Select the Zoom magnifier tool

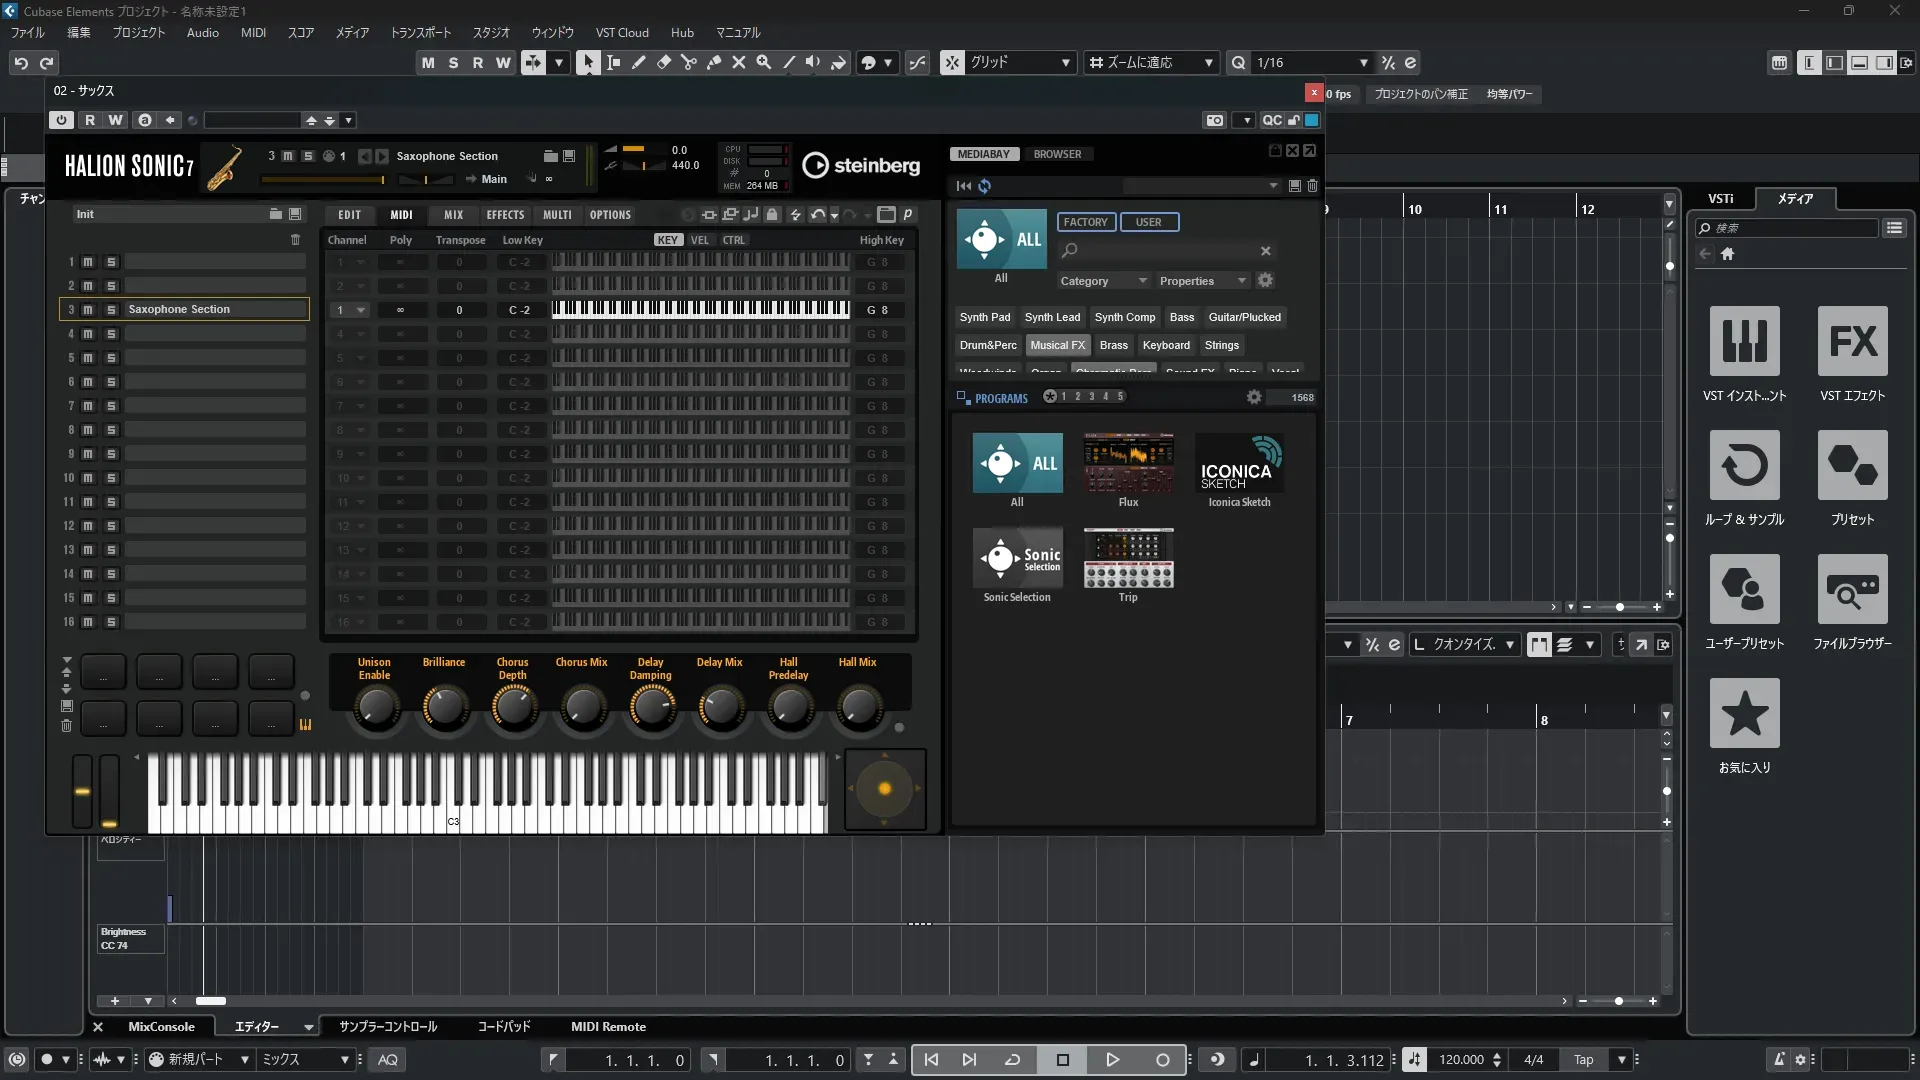764,62
